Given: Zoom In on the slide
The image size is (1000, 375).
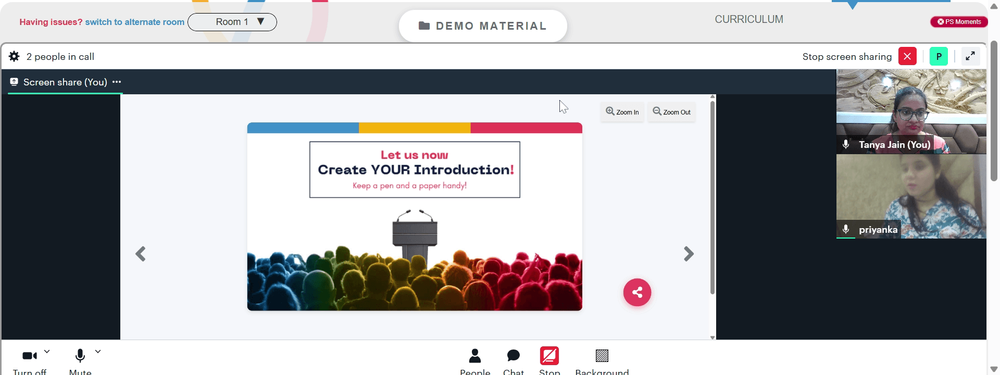Looking at the screenshot, I should point(622,112).
